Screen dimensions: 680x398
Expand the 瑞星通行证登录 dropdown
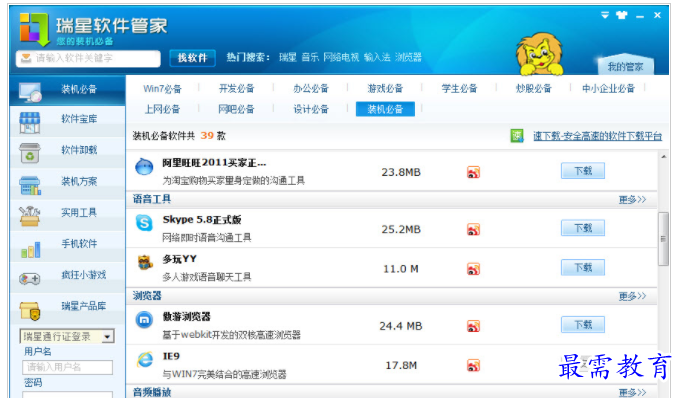pyautogui.click(x=108, y=336)
